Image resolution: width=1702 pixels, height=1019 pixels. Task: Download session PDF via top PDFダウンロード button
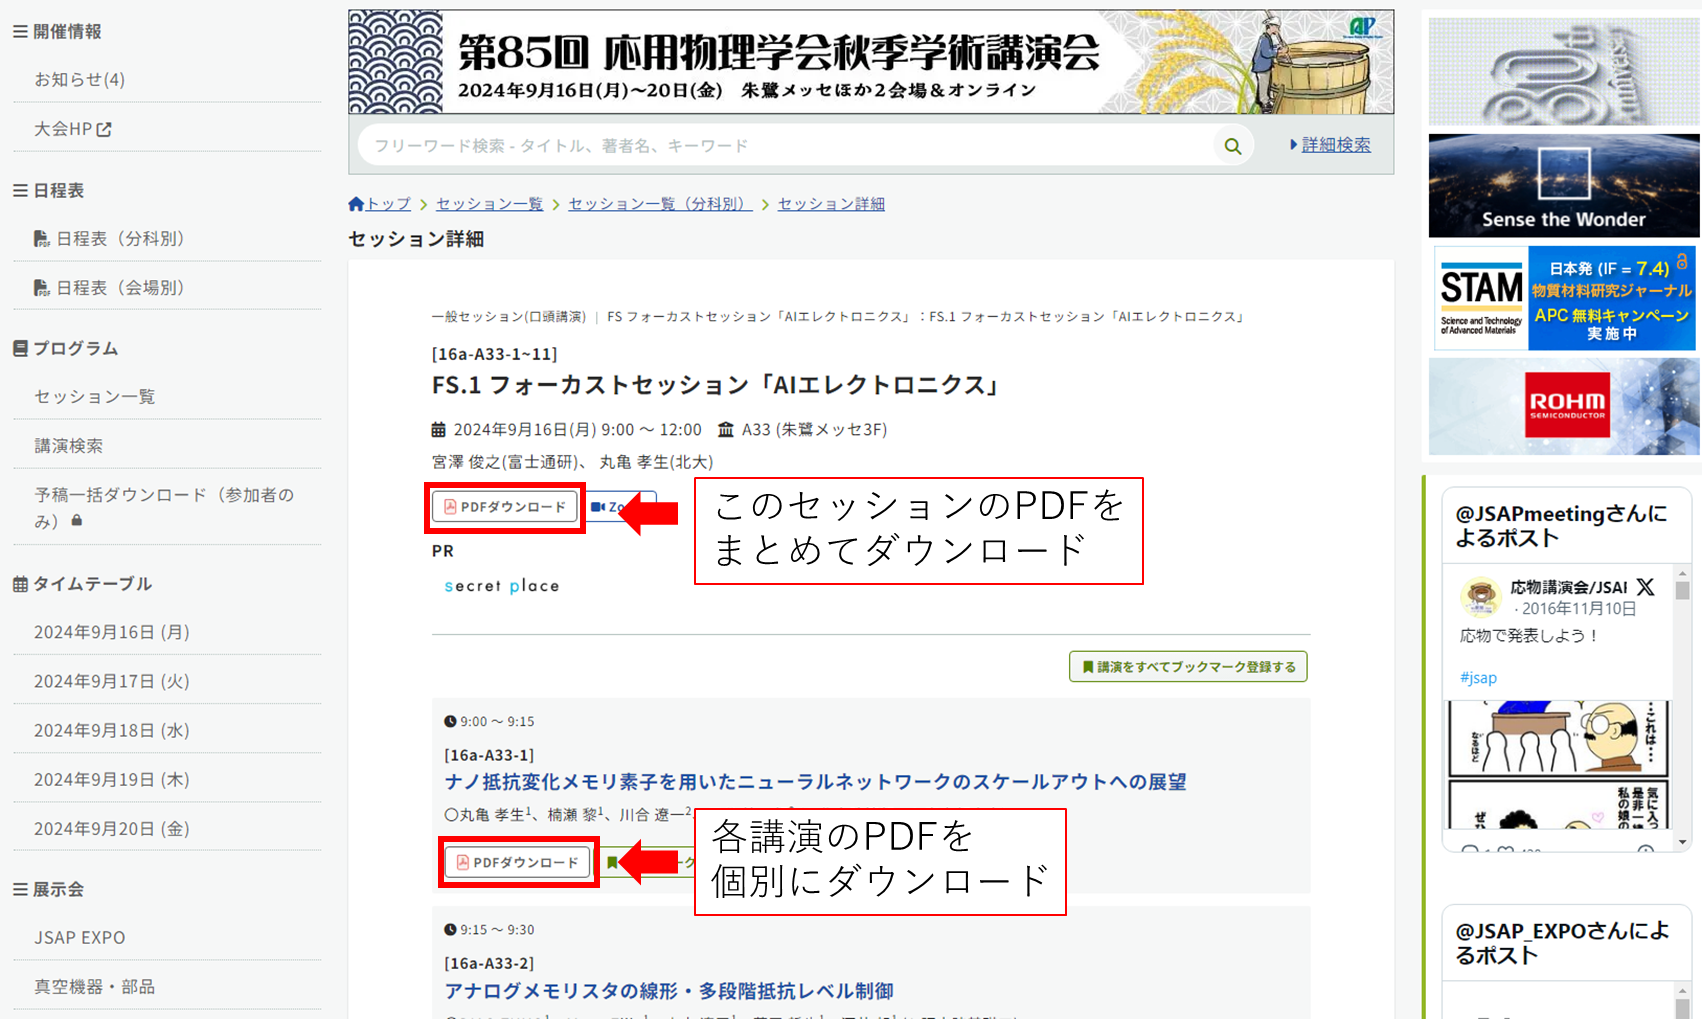[505, 507]
